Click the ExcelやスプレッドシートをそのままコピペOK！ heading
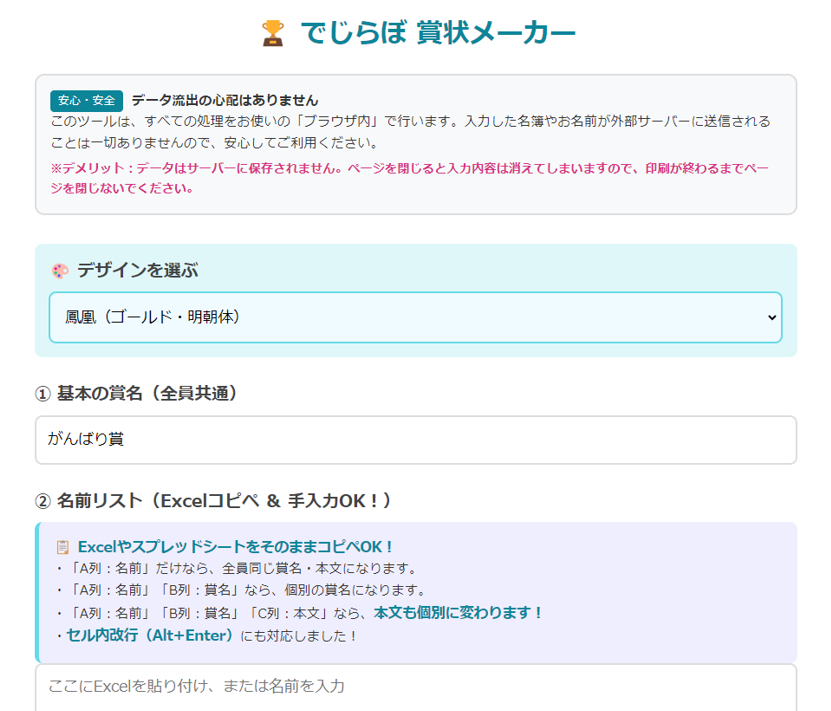The width and height of the screenshot is (831, 711). coord(236,547)
